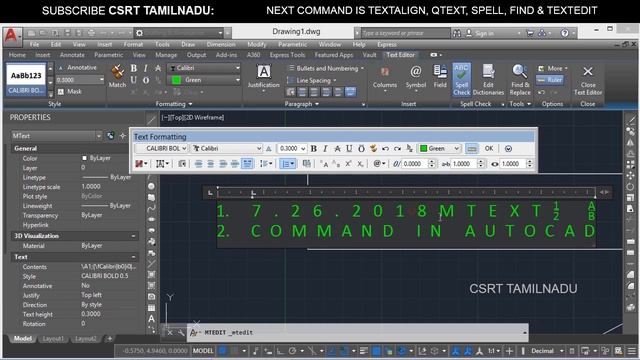Expand the More options dropdown
This screenshot has height=360, width=640.
coord(553,68)
